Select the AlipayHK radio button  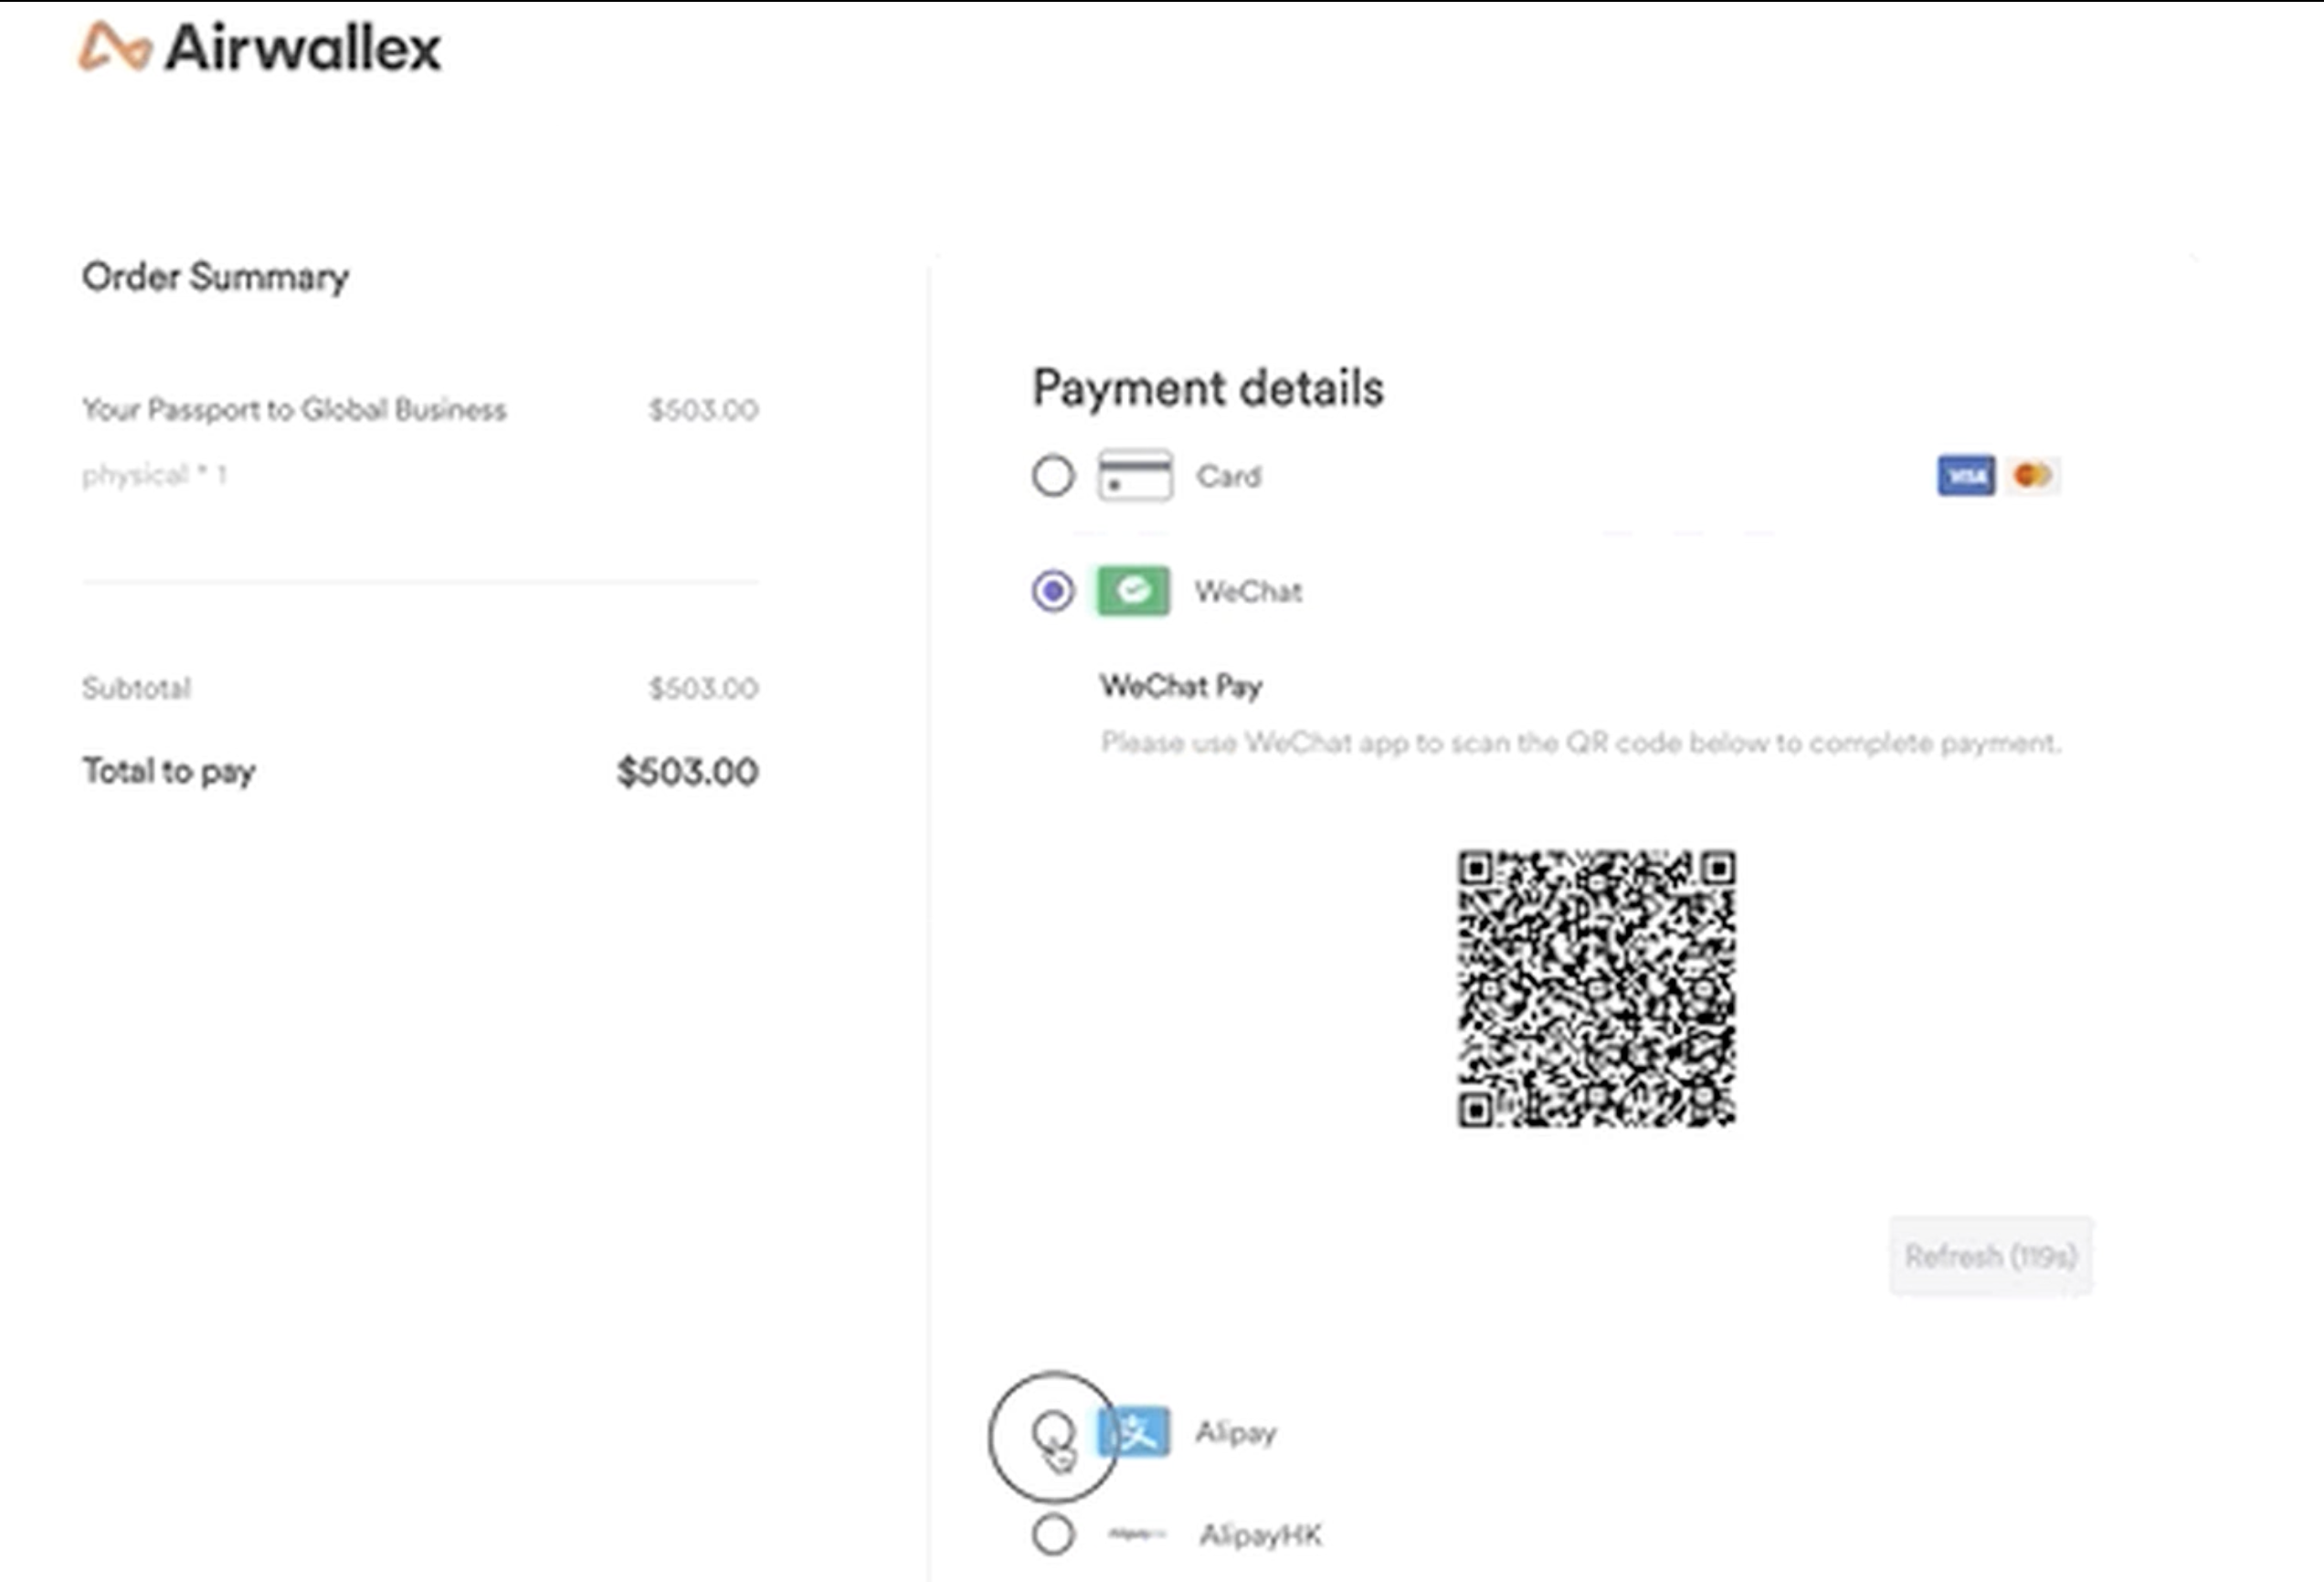[x=1052, y=1534]
